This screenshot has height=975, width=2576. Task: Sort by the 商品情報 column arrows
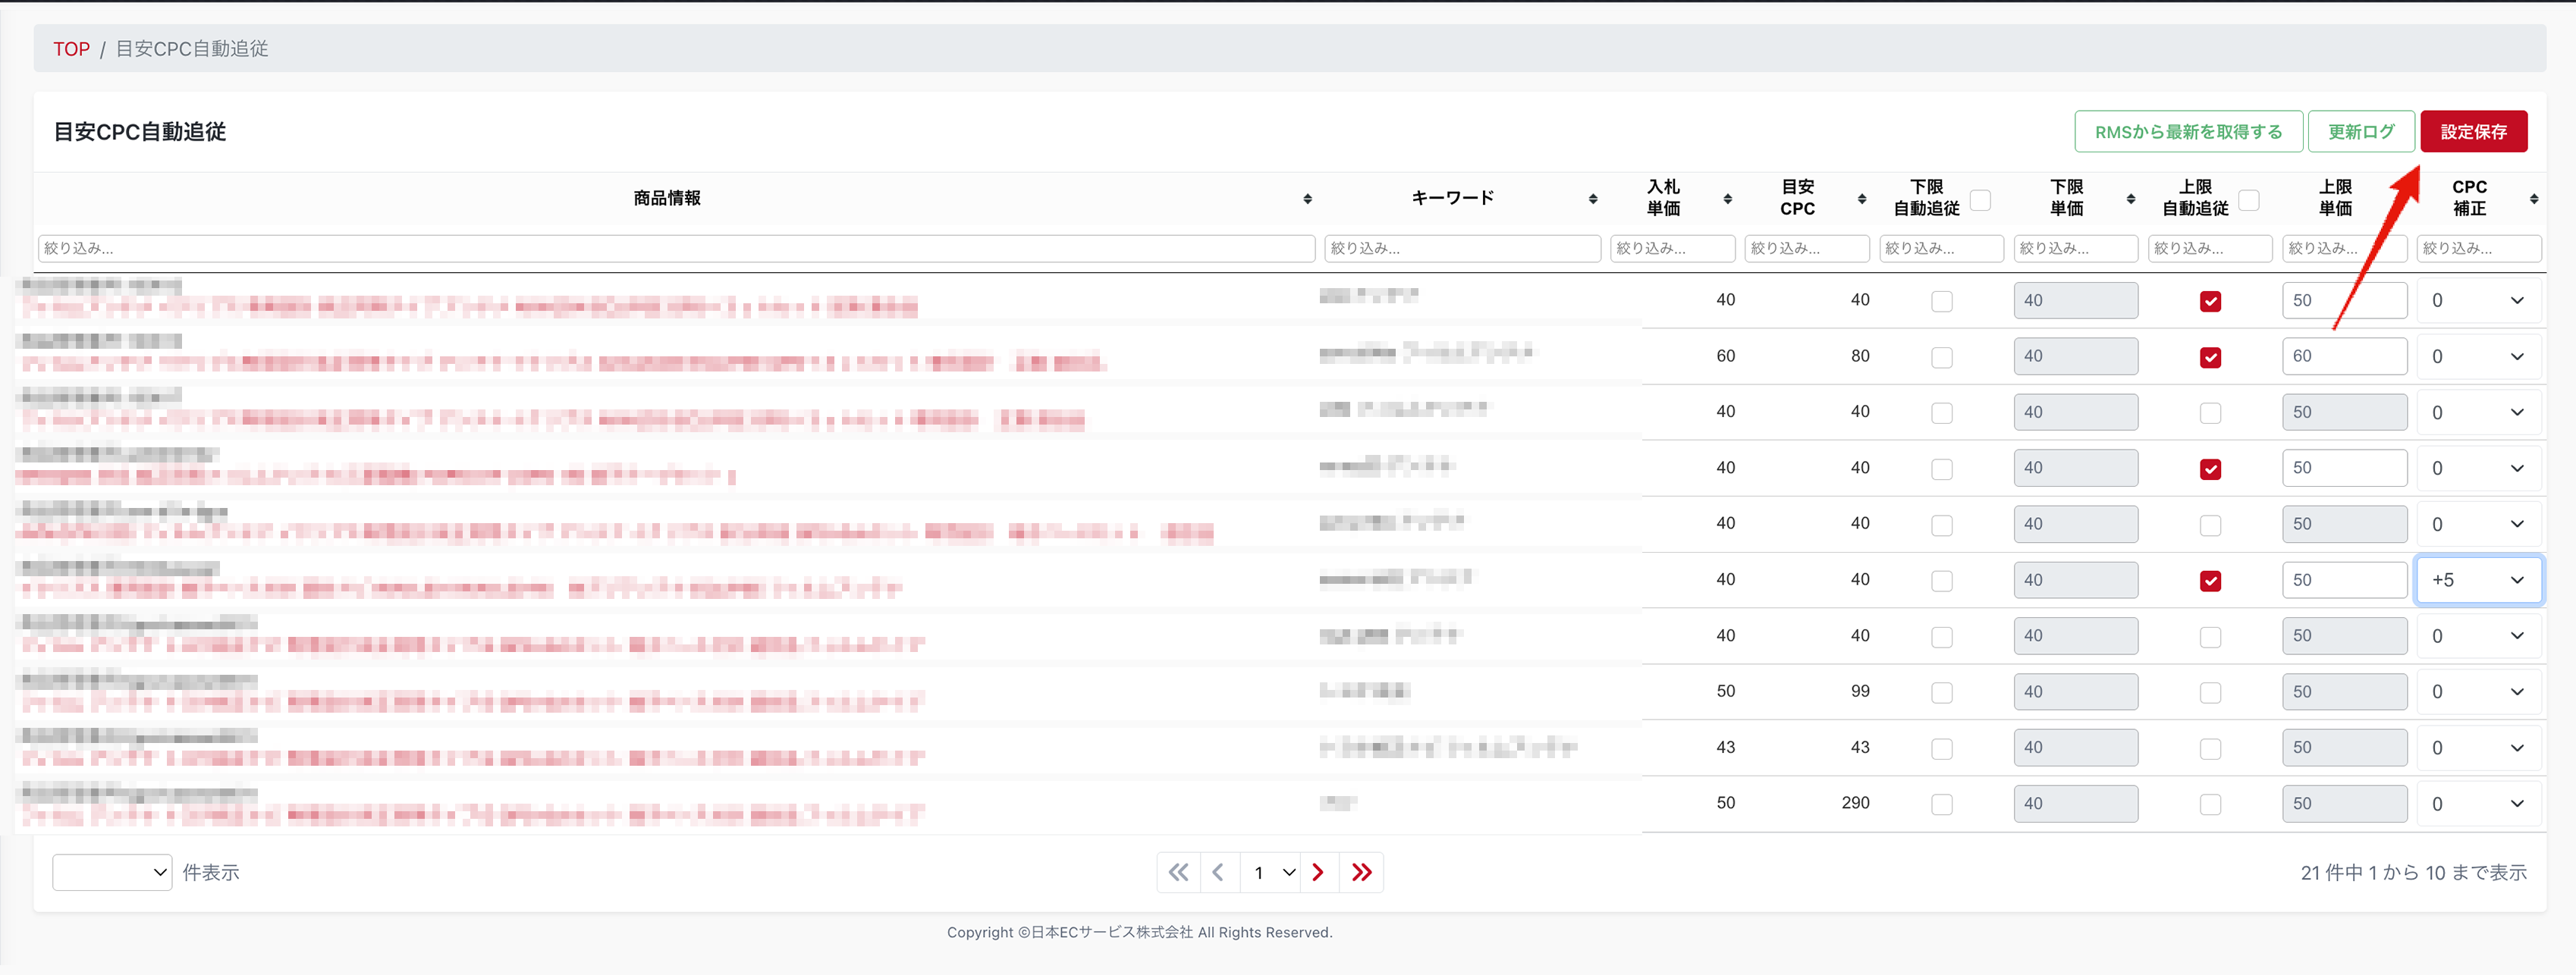[1307, 199]
